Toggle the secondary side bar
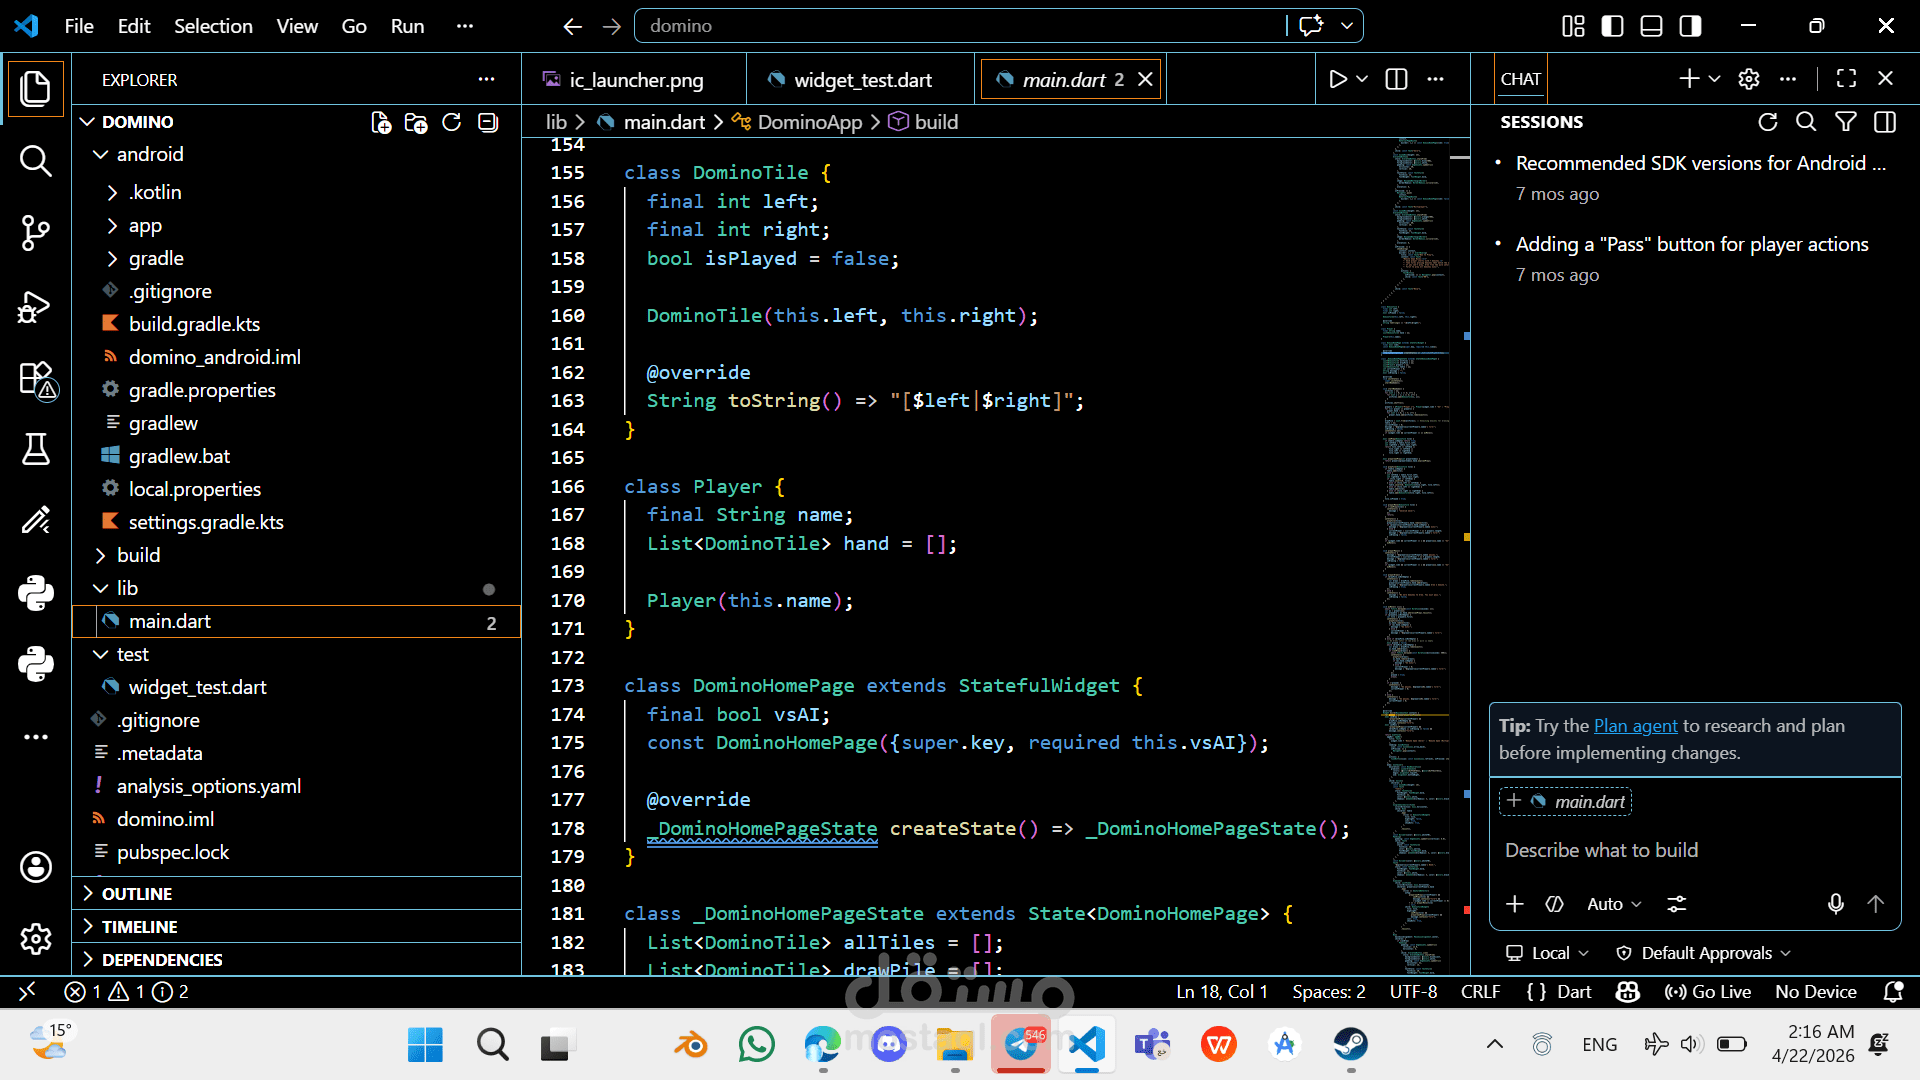Viewport: 1920px width, 1080px height. (1690, 26)
